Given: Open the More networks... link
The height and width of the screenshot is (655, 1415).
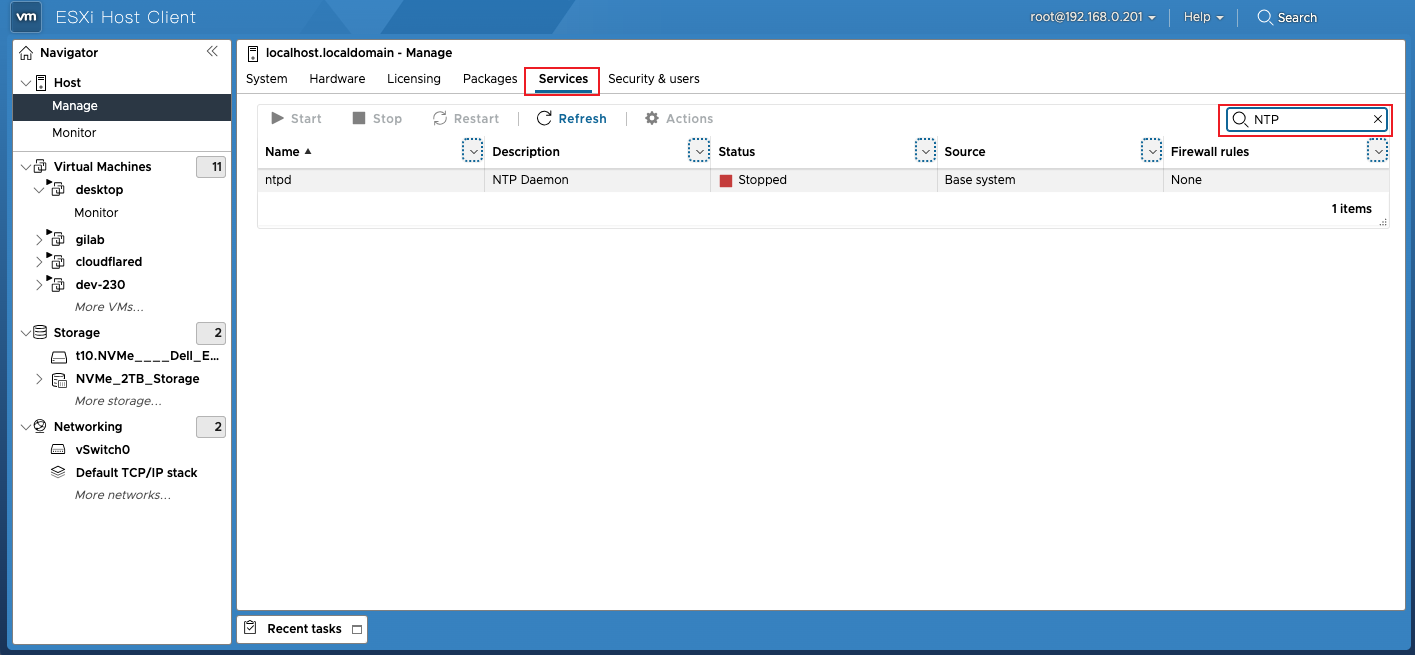Looking at the screenshot, I should point(123,495).
